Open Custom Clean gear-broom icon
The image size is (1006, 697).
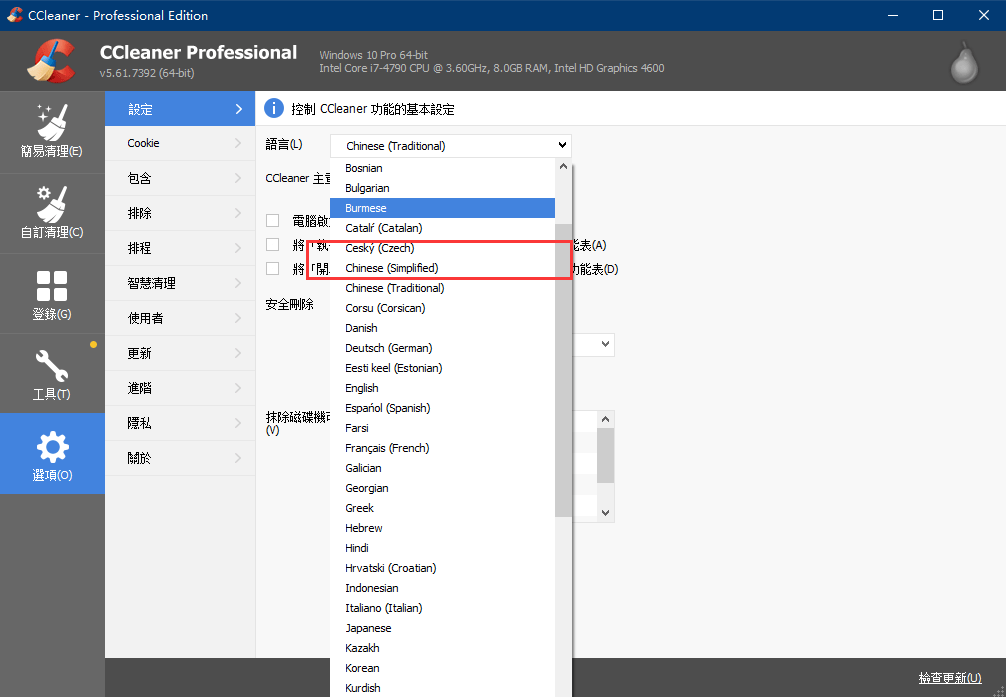(51, 203)
